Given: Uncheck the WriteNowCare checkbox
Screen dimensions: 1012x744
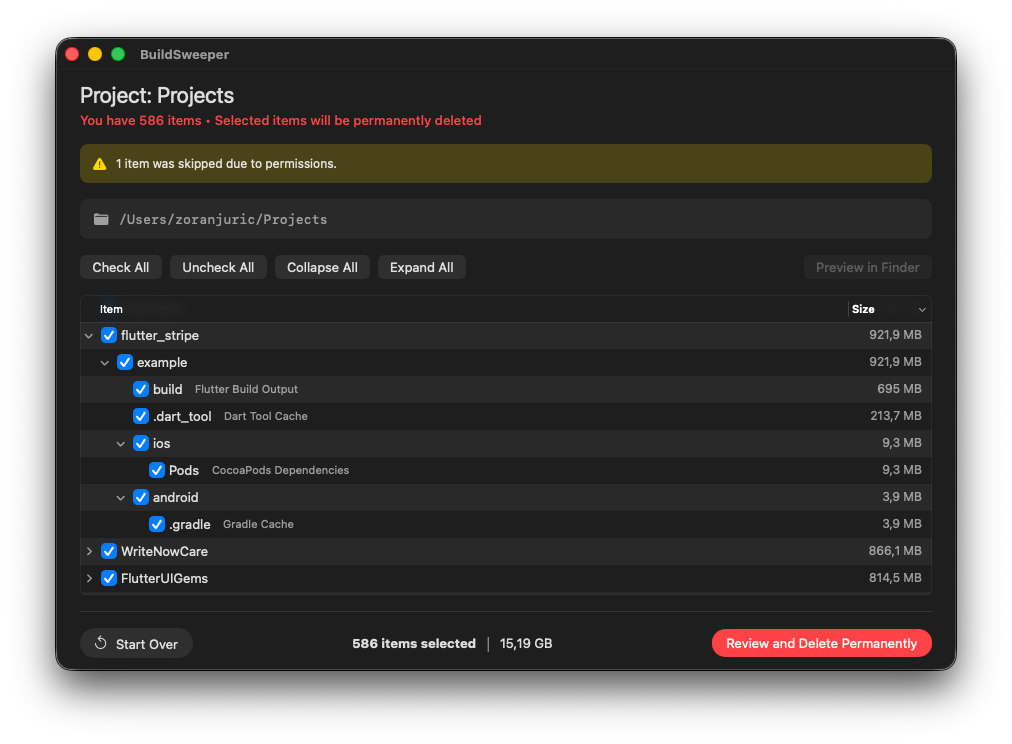Looking at the screenshot, I should [109, 551].
